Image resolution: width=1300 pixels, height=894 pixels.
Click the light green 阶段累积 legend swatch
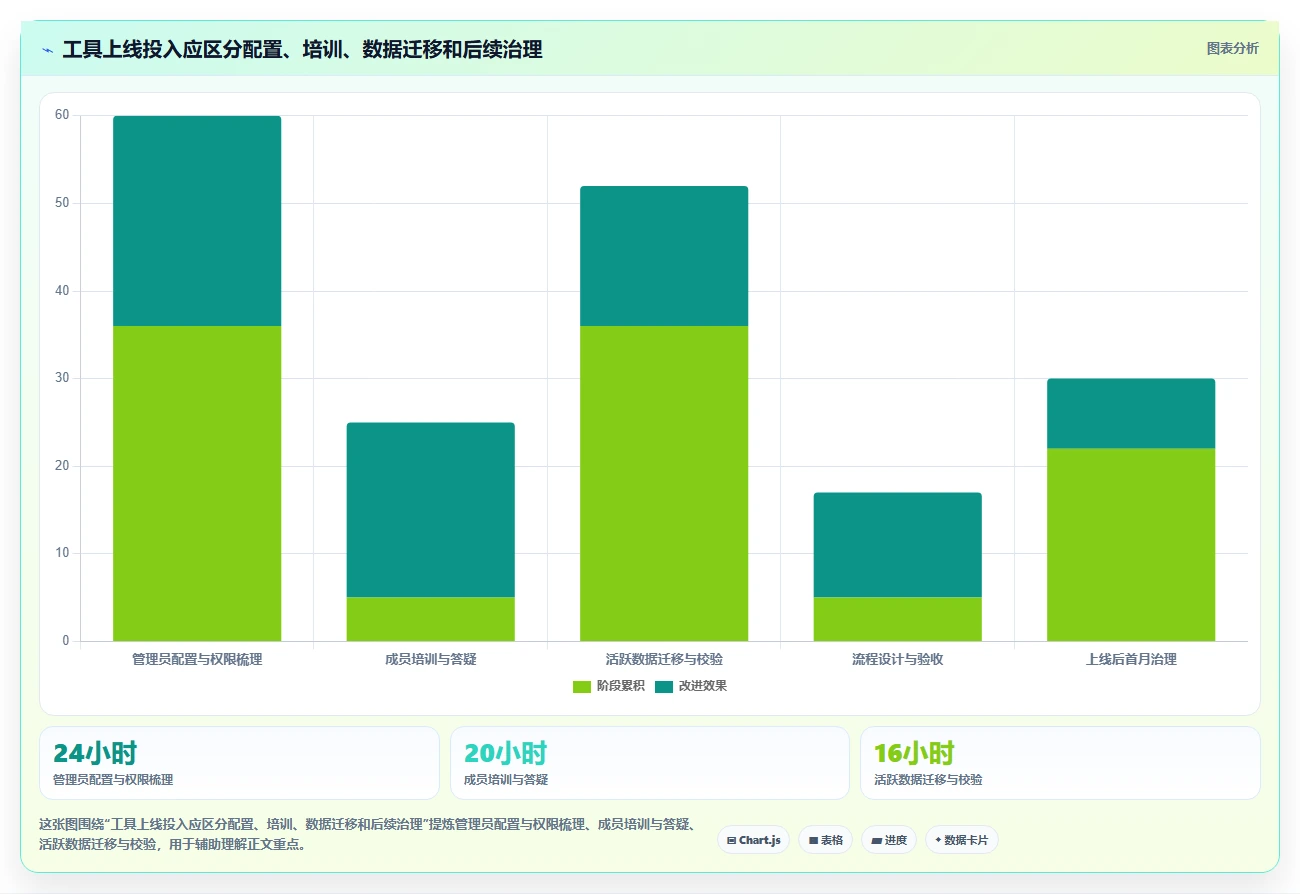pyautogui.click(x=582, y=686)
